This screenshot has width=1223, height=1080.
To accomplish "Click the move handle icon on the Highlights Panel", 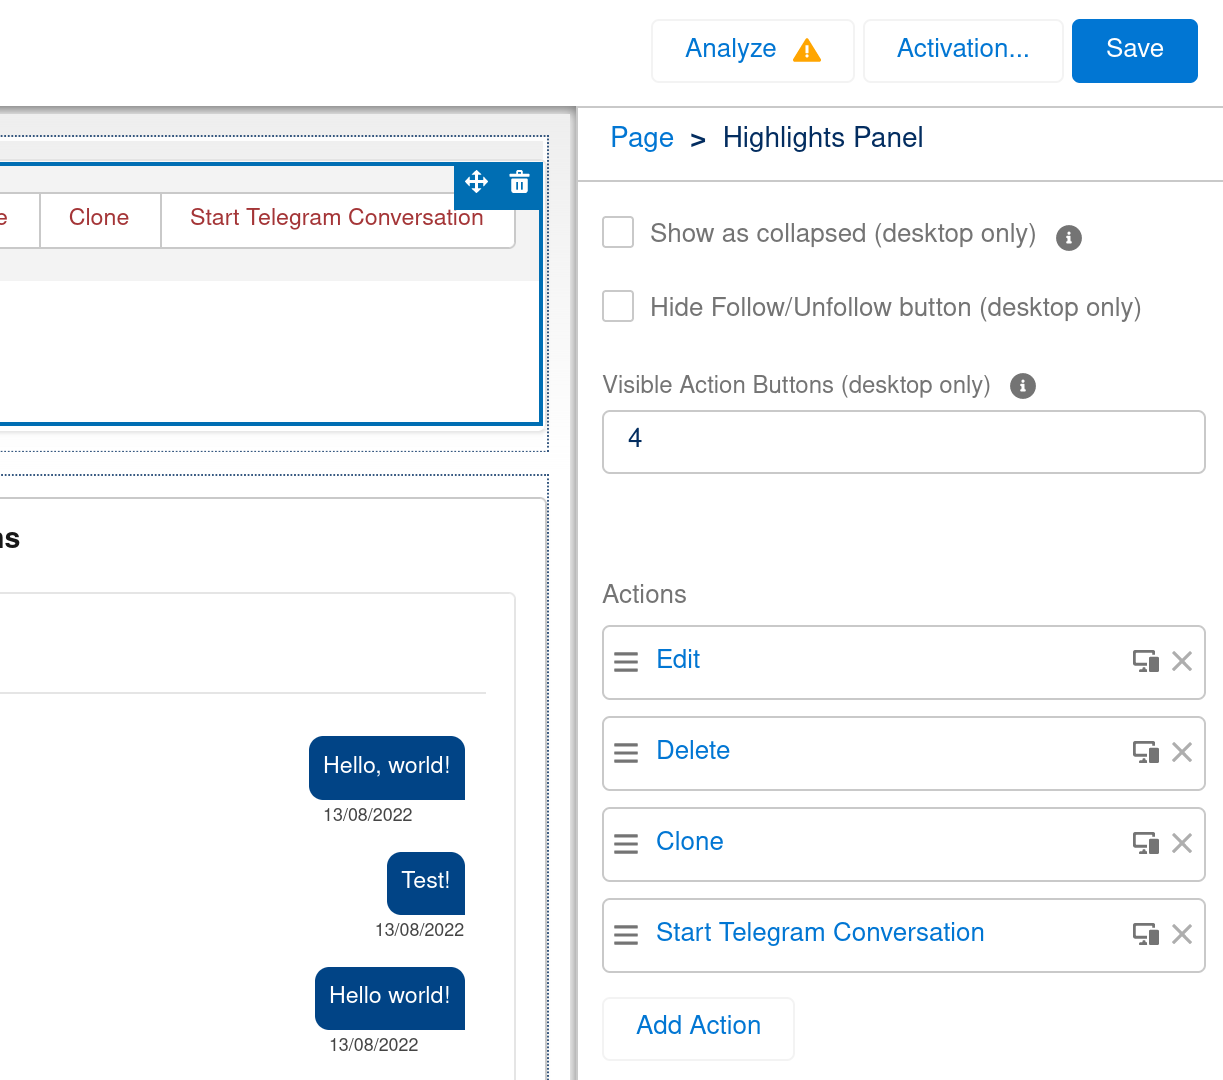I will (477, 182).
